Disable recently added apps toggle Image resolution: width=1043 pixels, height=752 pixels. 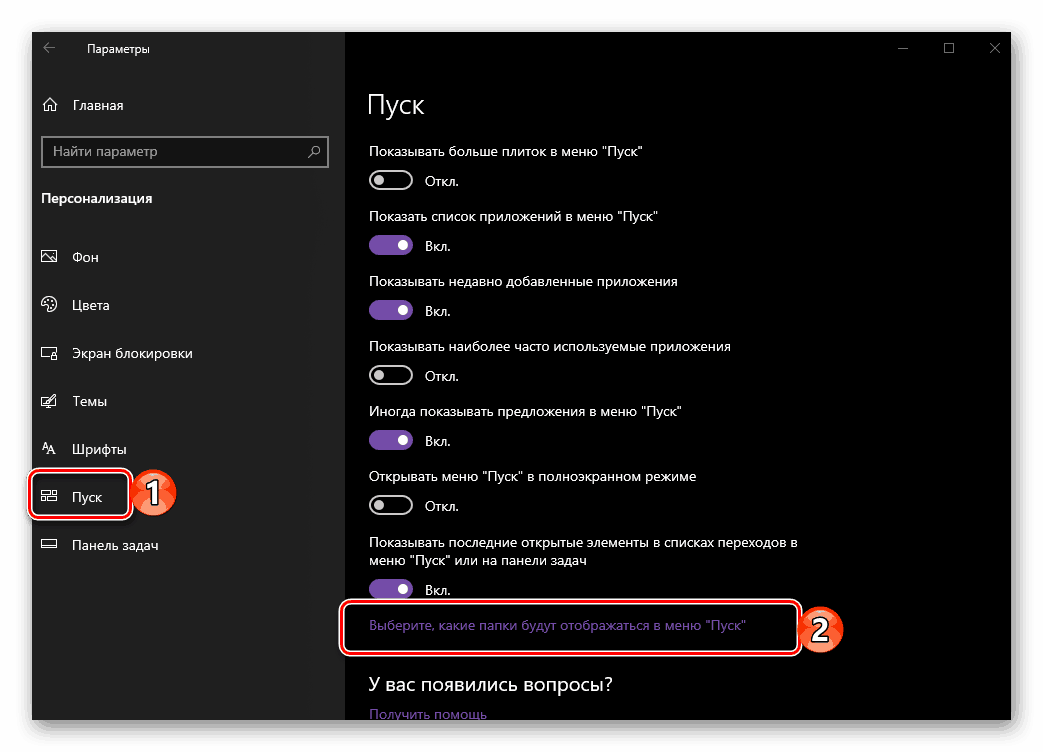391,310
